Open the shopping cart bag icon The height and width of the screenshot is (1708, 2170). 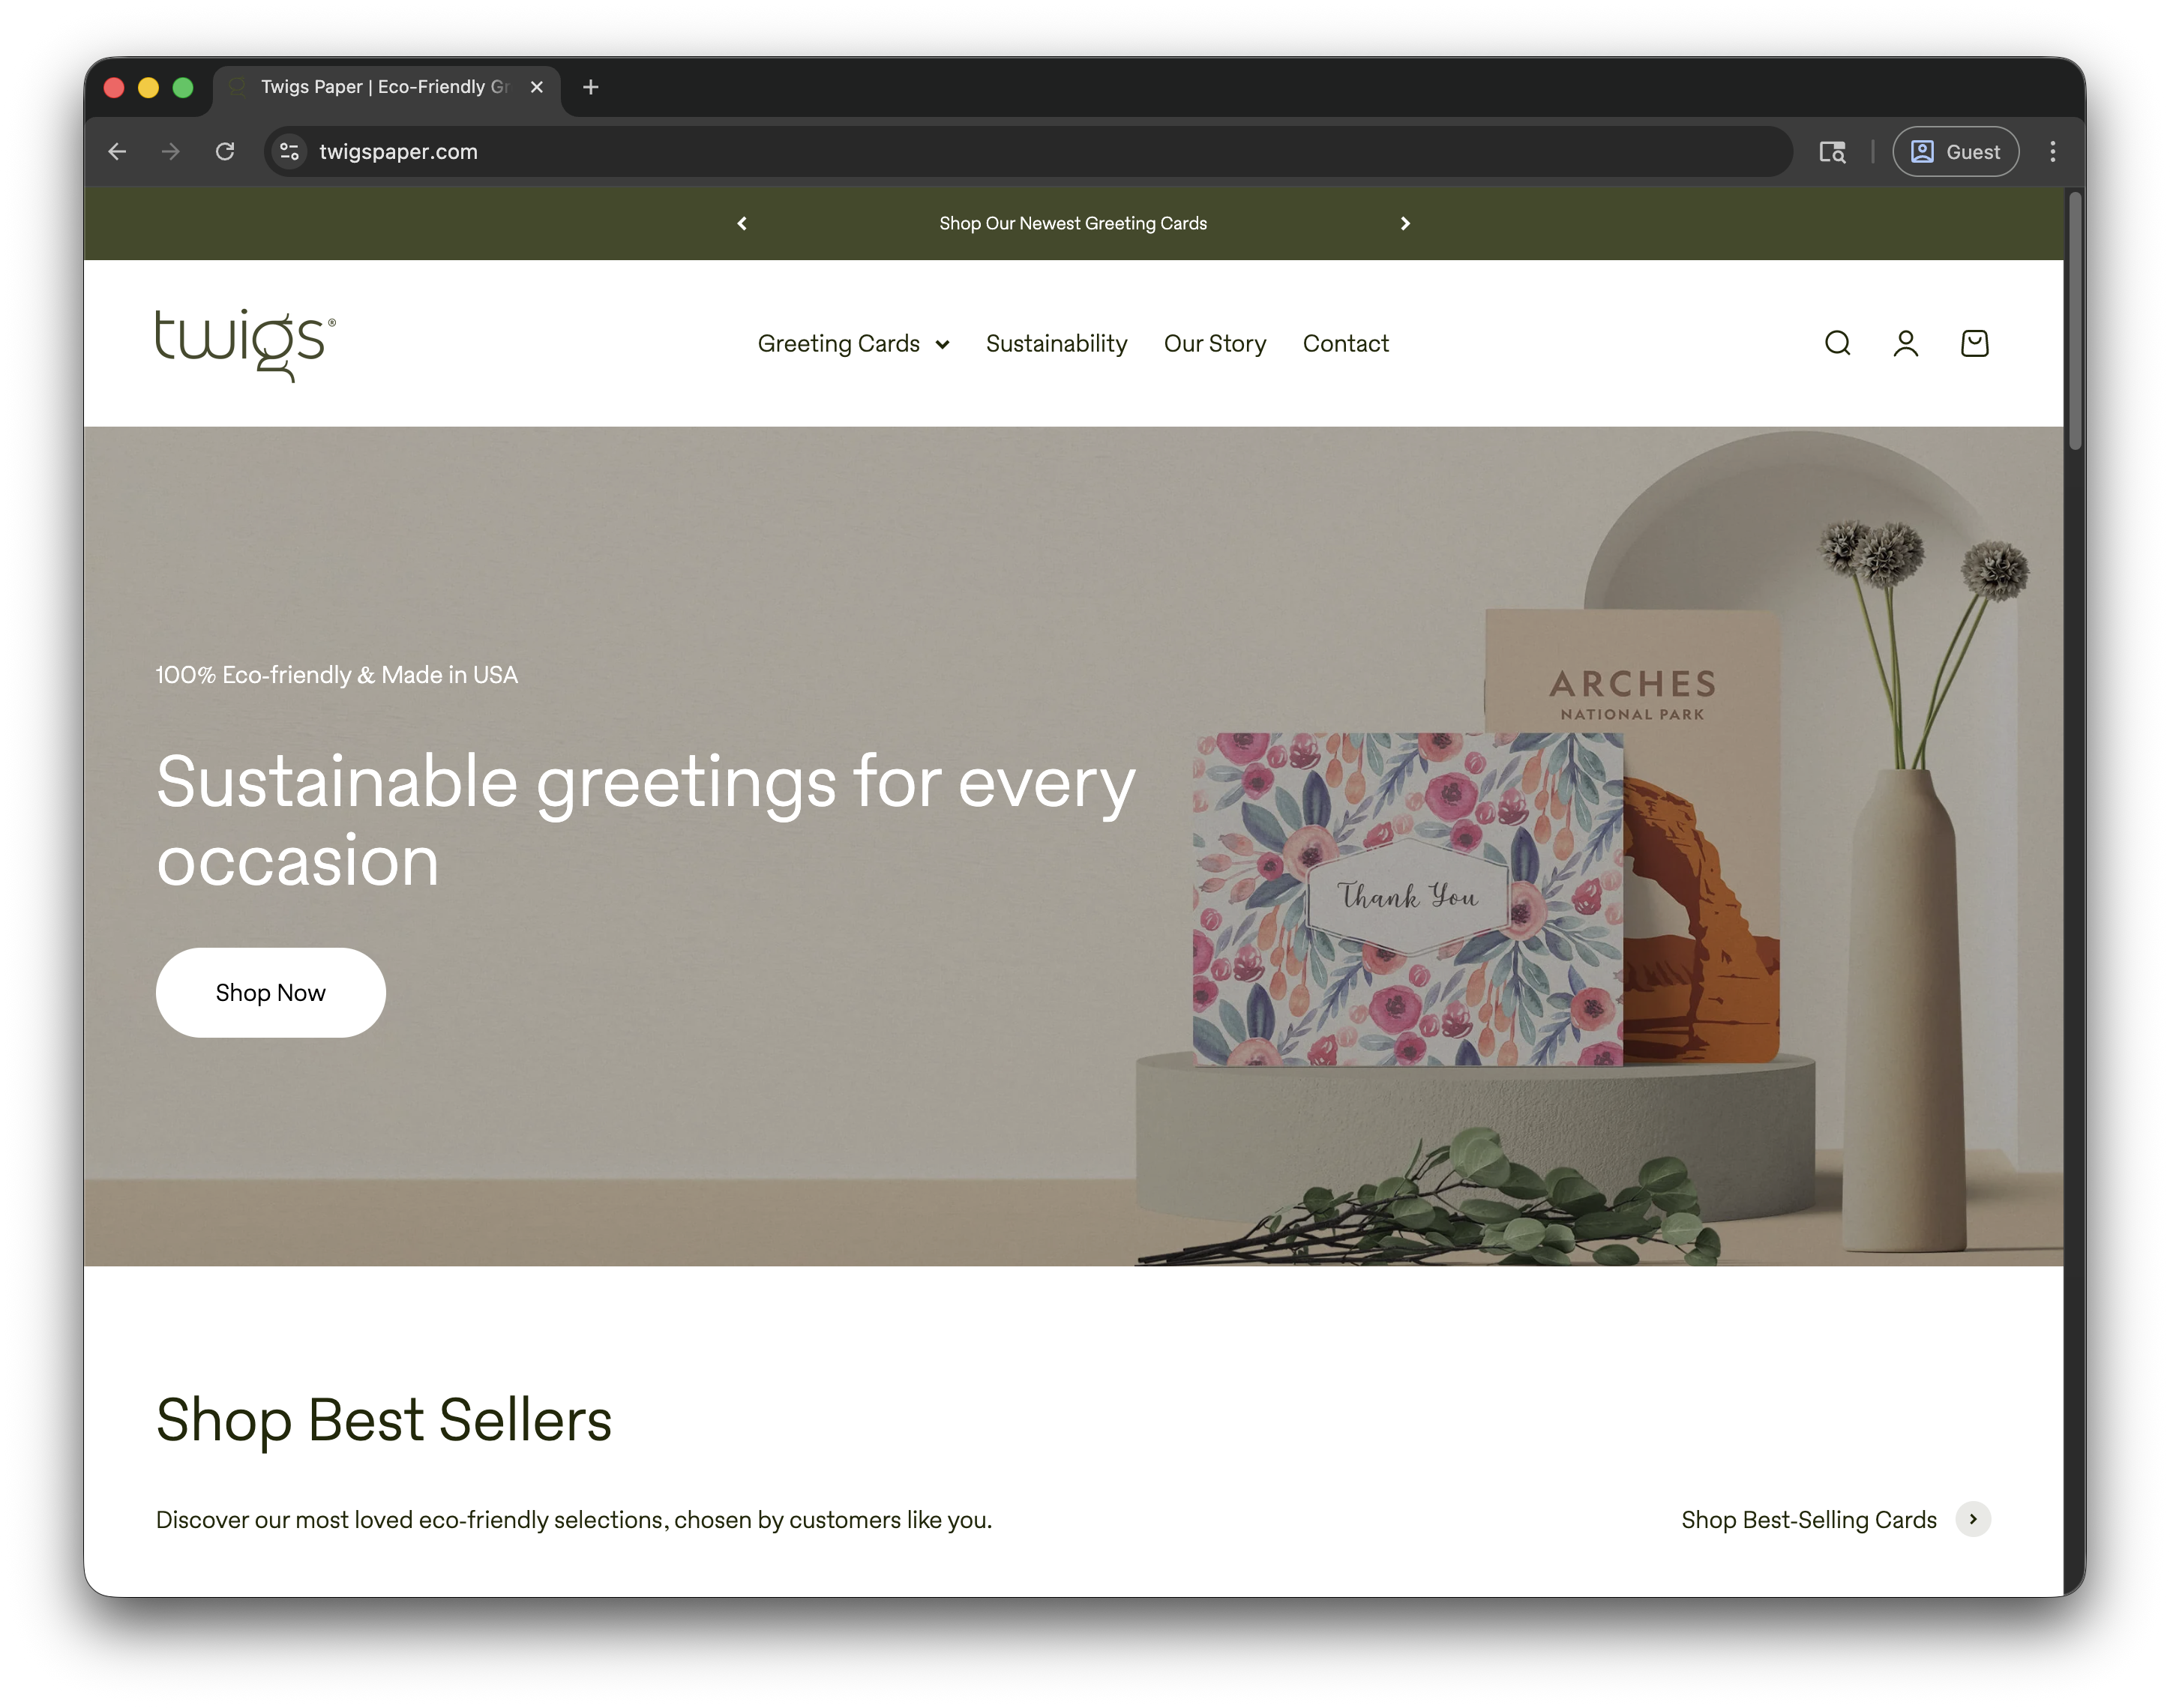pyautogui.click(x=1975, y=344)
